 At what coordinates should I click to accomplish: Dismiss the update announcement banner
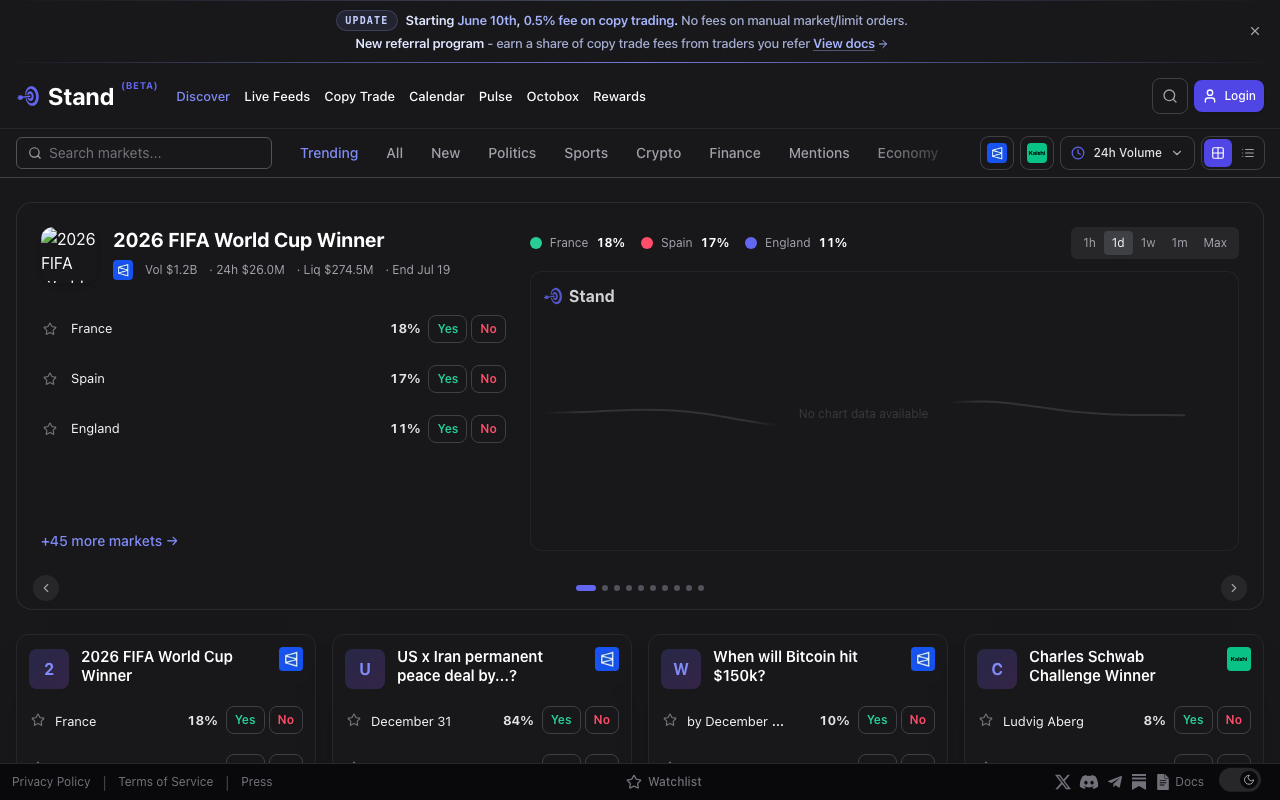click(1255, 31)
